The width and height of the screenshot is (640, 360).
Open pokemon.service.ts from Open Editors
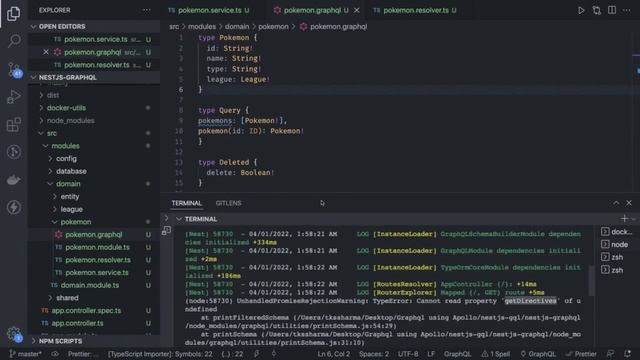[x=96, y=39]
